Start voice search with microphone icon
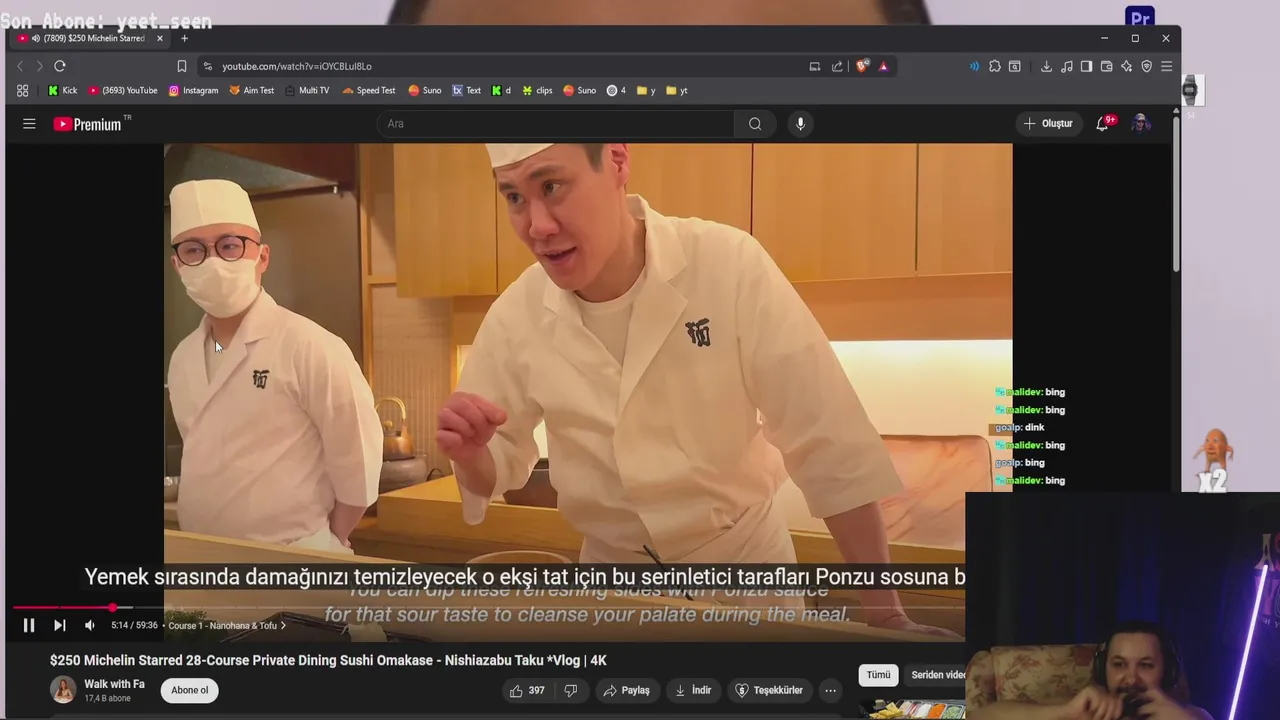The width and height of the screenshot is (1280, 720). (x=800, y=124)
